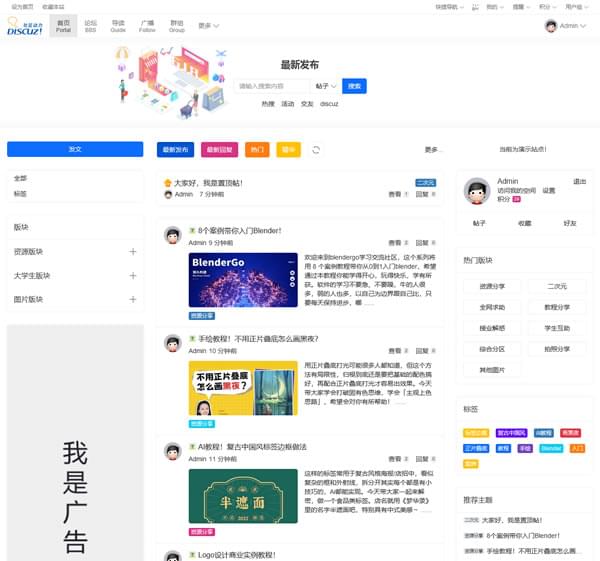
Task: Select the yellow 精华 filter button
Action: [289, 150]
